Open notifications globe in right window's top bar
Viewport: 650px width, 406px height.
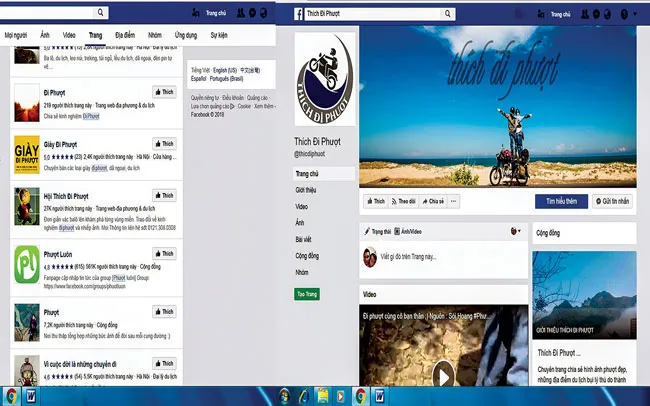pos(608,15)
